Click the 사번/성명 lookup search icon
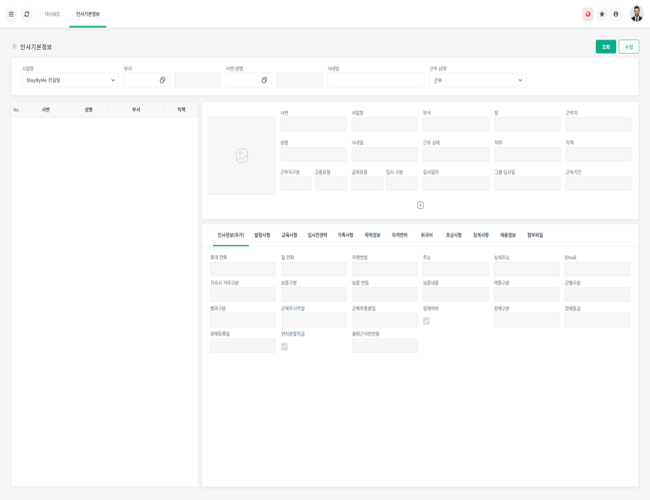Screen dimensions: 650x500 coord(265,80)
